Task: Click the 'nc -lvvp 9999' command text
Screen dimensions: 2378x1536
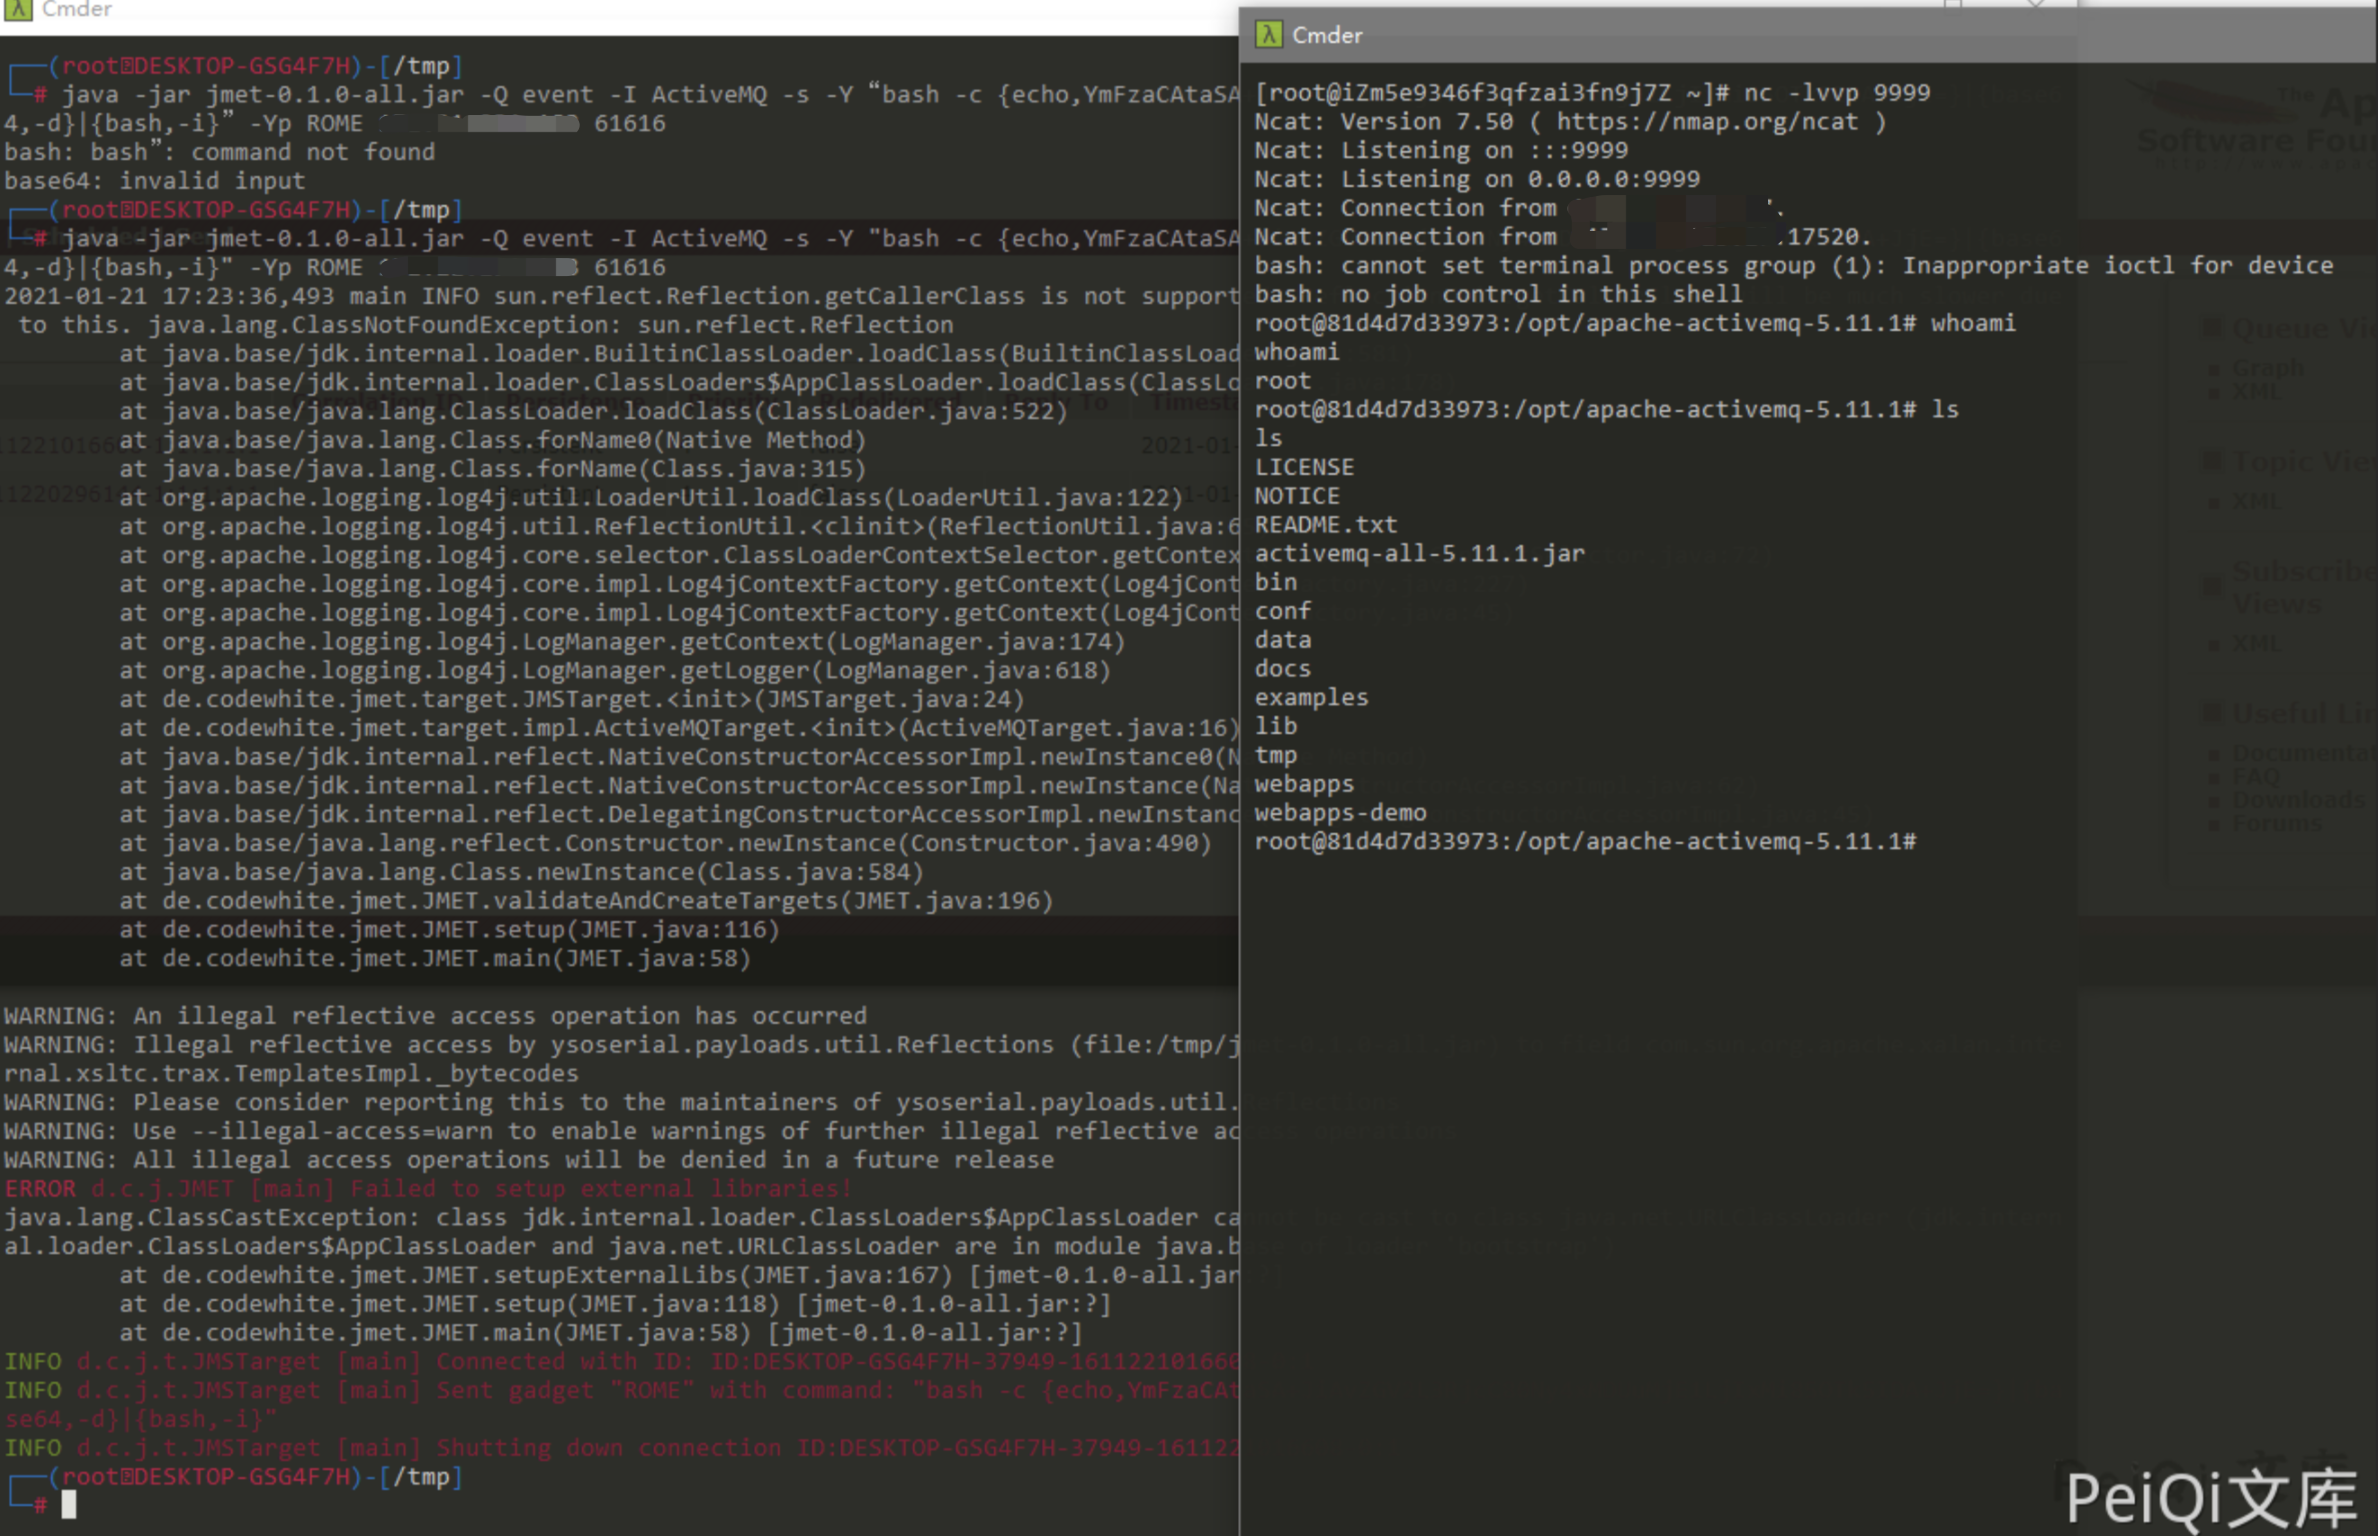Action: pyautogui.click(x=1837, y=93)
